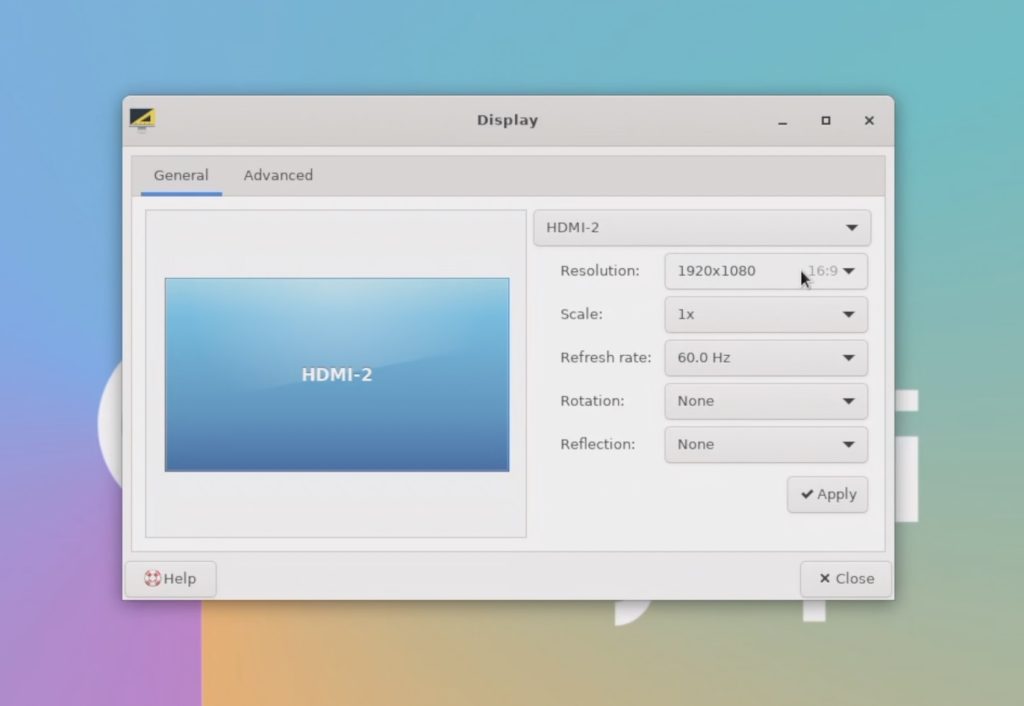The width and height of the screenshot is (1024, 706).
Task: Click the 'Refresh rate:' label
Action: pos(605,357)
